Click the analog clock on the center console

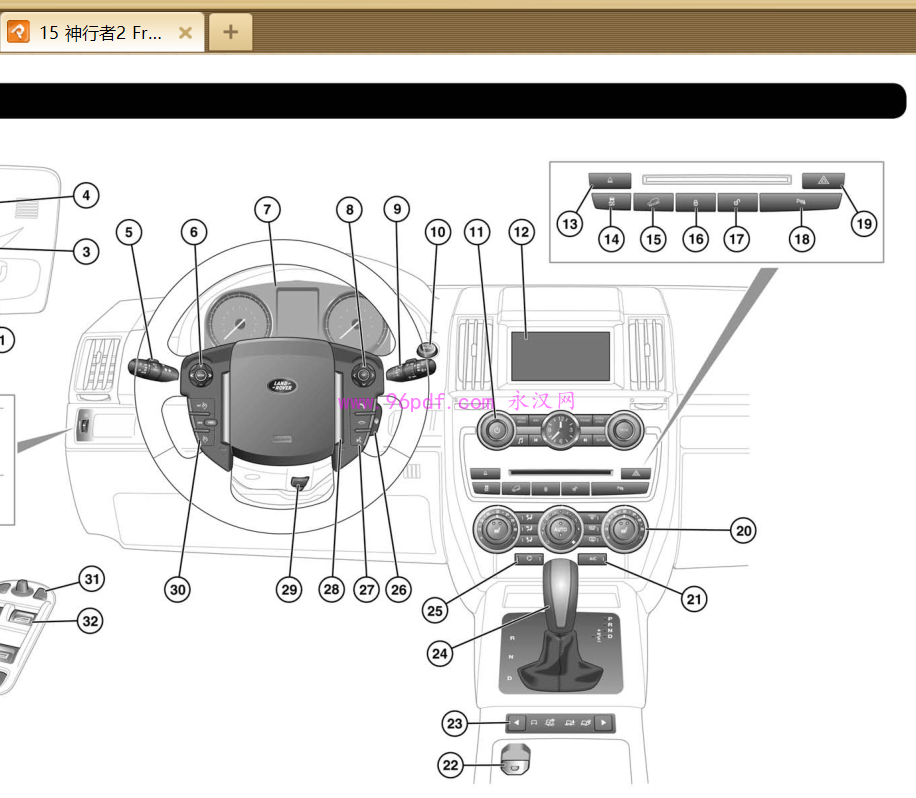click(x=560, y=432)
